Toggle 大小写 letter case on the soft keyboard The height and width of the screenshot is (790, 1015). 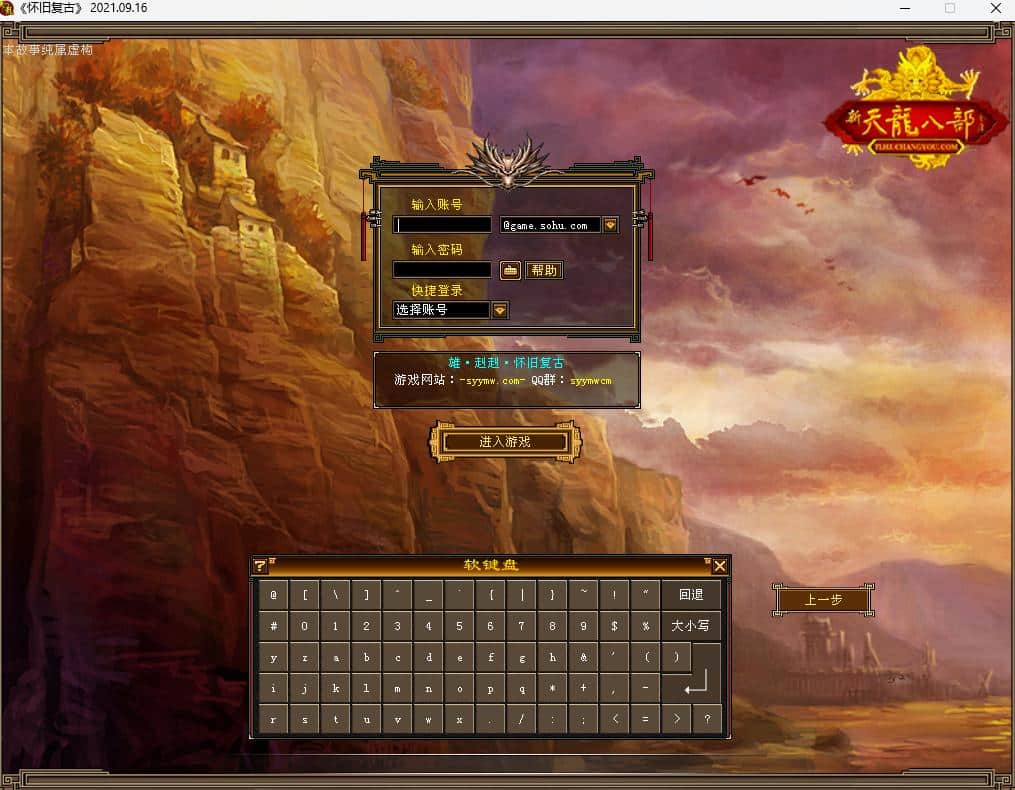[692, 624]
